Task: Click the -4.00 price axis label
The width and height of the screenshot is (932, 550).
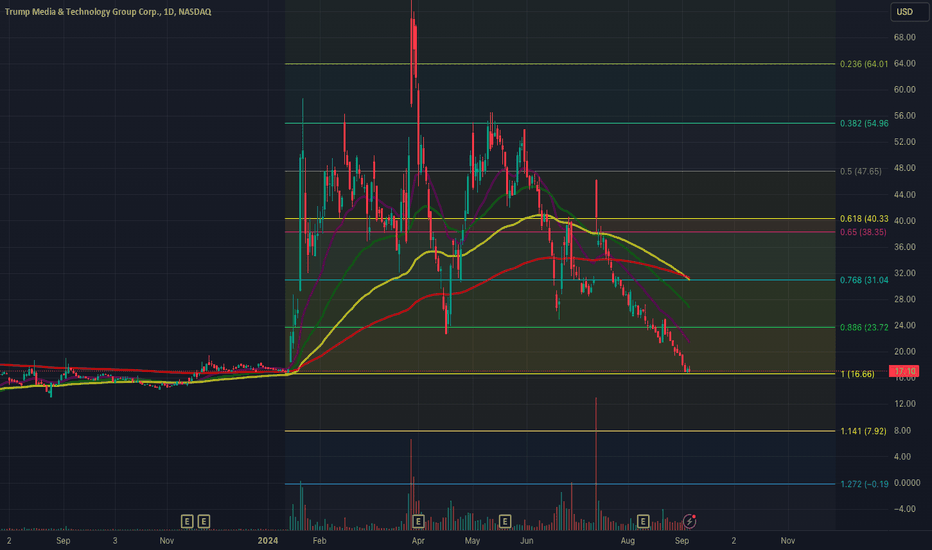Action: pos(904,509)
